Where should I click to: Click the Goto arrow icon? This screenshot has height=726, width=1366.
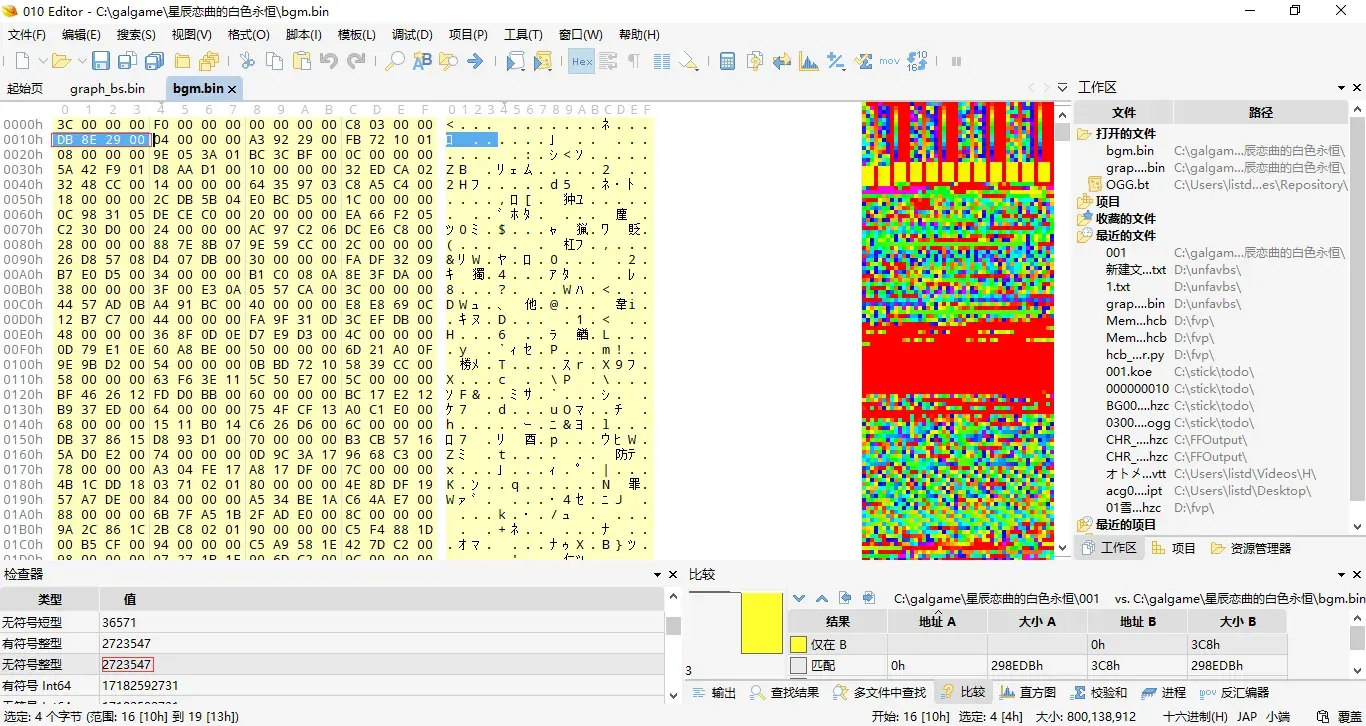(x=475, y=62)
